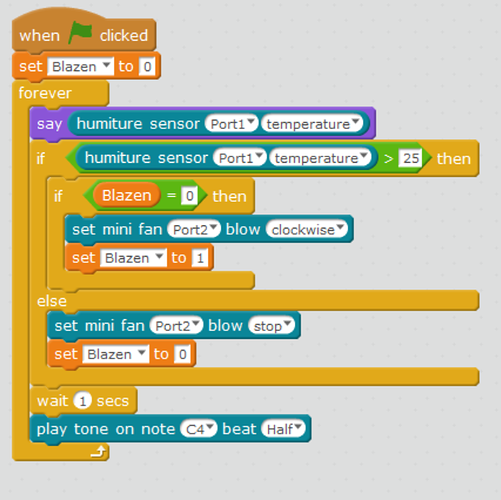Open Port2 dropdown in the stop fan block
The width and height of the screenshot is (501, 500).
click(x=176, y=326)
